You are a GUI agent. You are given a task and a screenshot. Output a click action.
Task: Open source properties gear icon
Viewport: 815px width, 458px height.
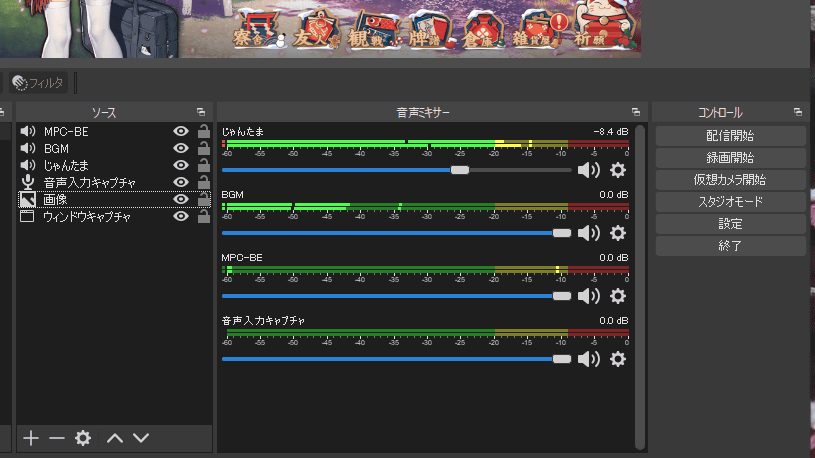(83, 438)
